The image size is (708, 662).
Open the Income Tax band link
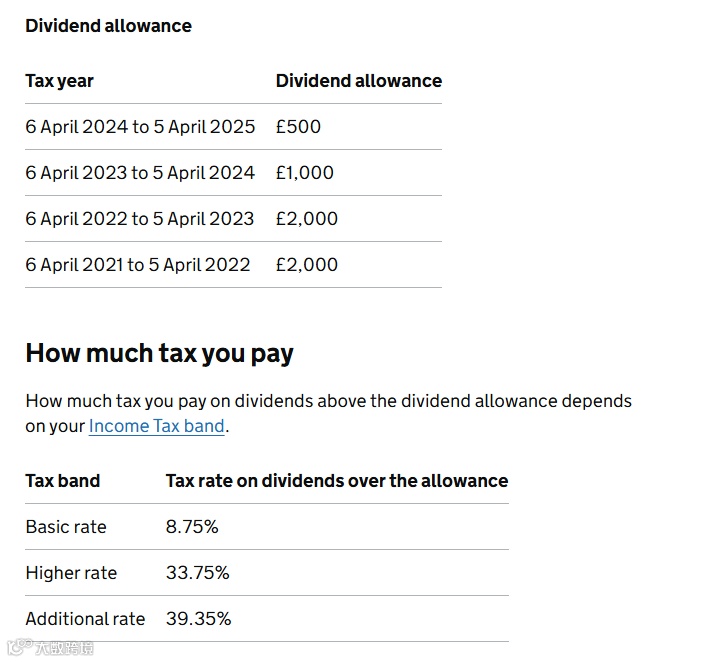(156, 426)
